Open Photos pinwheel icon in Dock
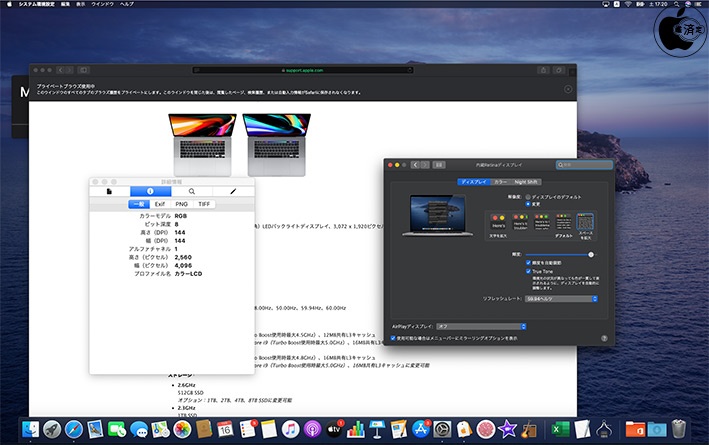 coord(182,429)
